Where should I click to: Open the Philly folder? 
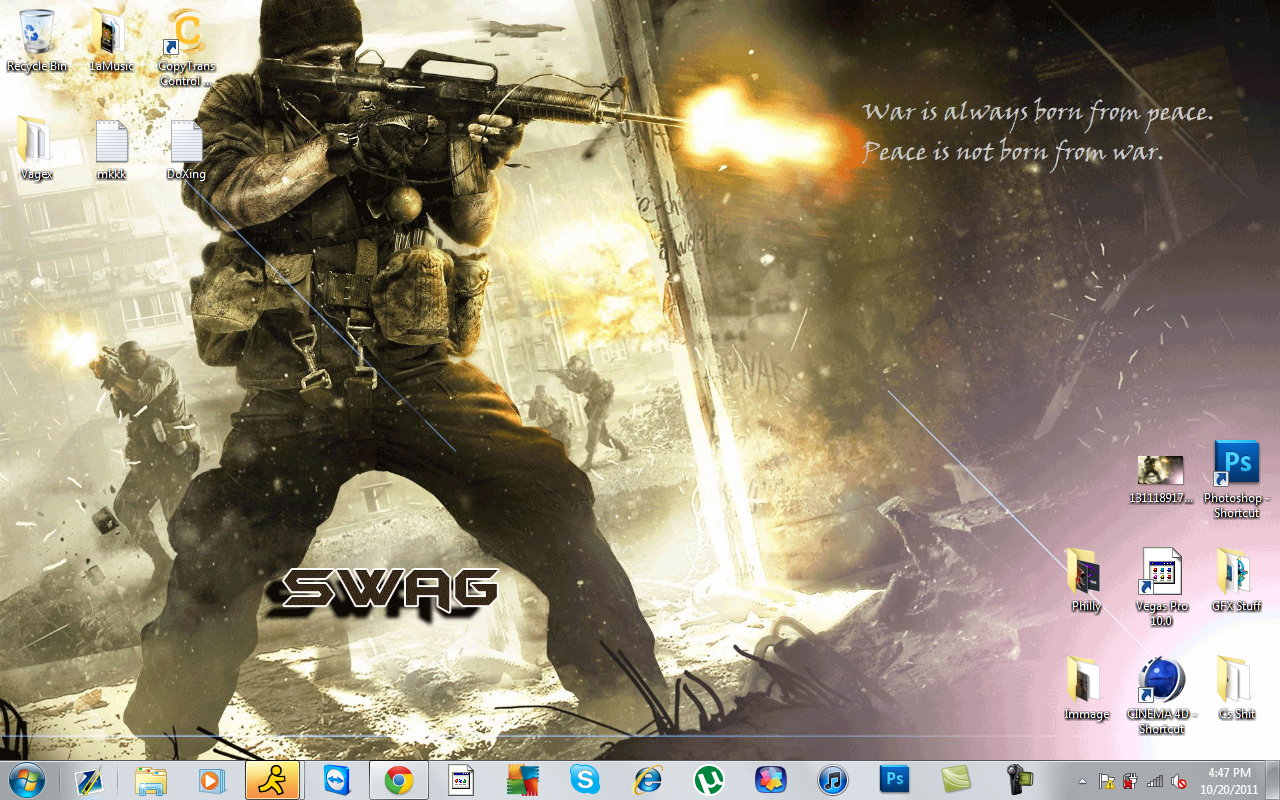pyautogui.click(x=1086, y=580)
